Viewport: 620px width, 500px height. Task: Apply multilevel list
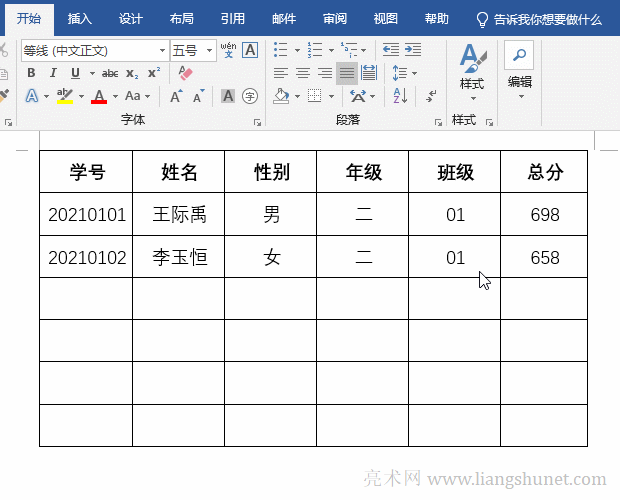(x=349, y=50)
